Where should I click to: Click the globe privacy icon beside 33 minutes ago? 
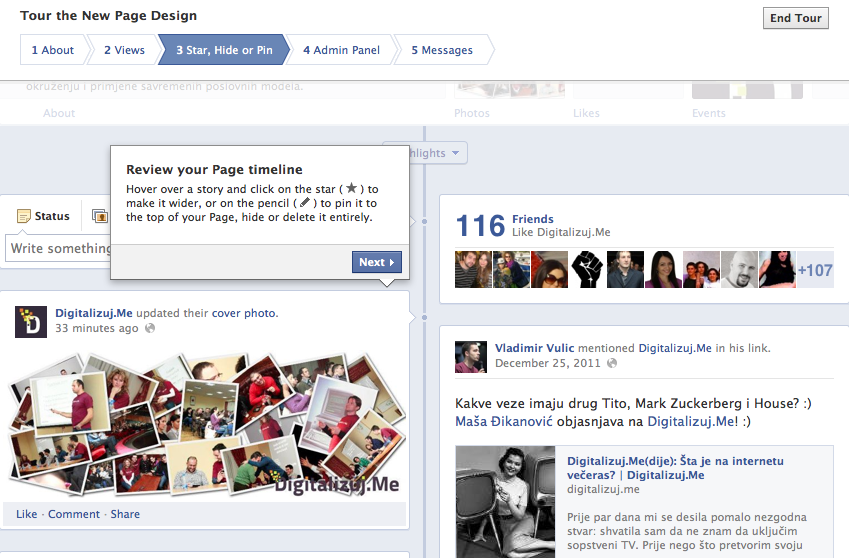pyautogui.click(x=150, y=328)
